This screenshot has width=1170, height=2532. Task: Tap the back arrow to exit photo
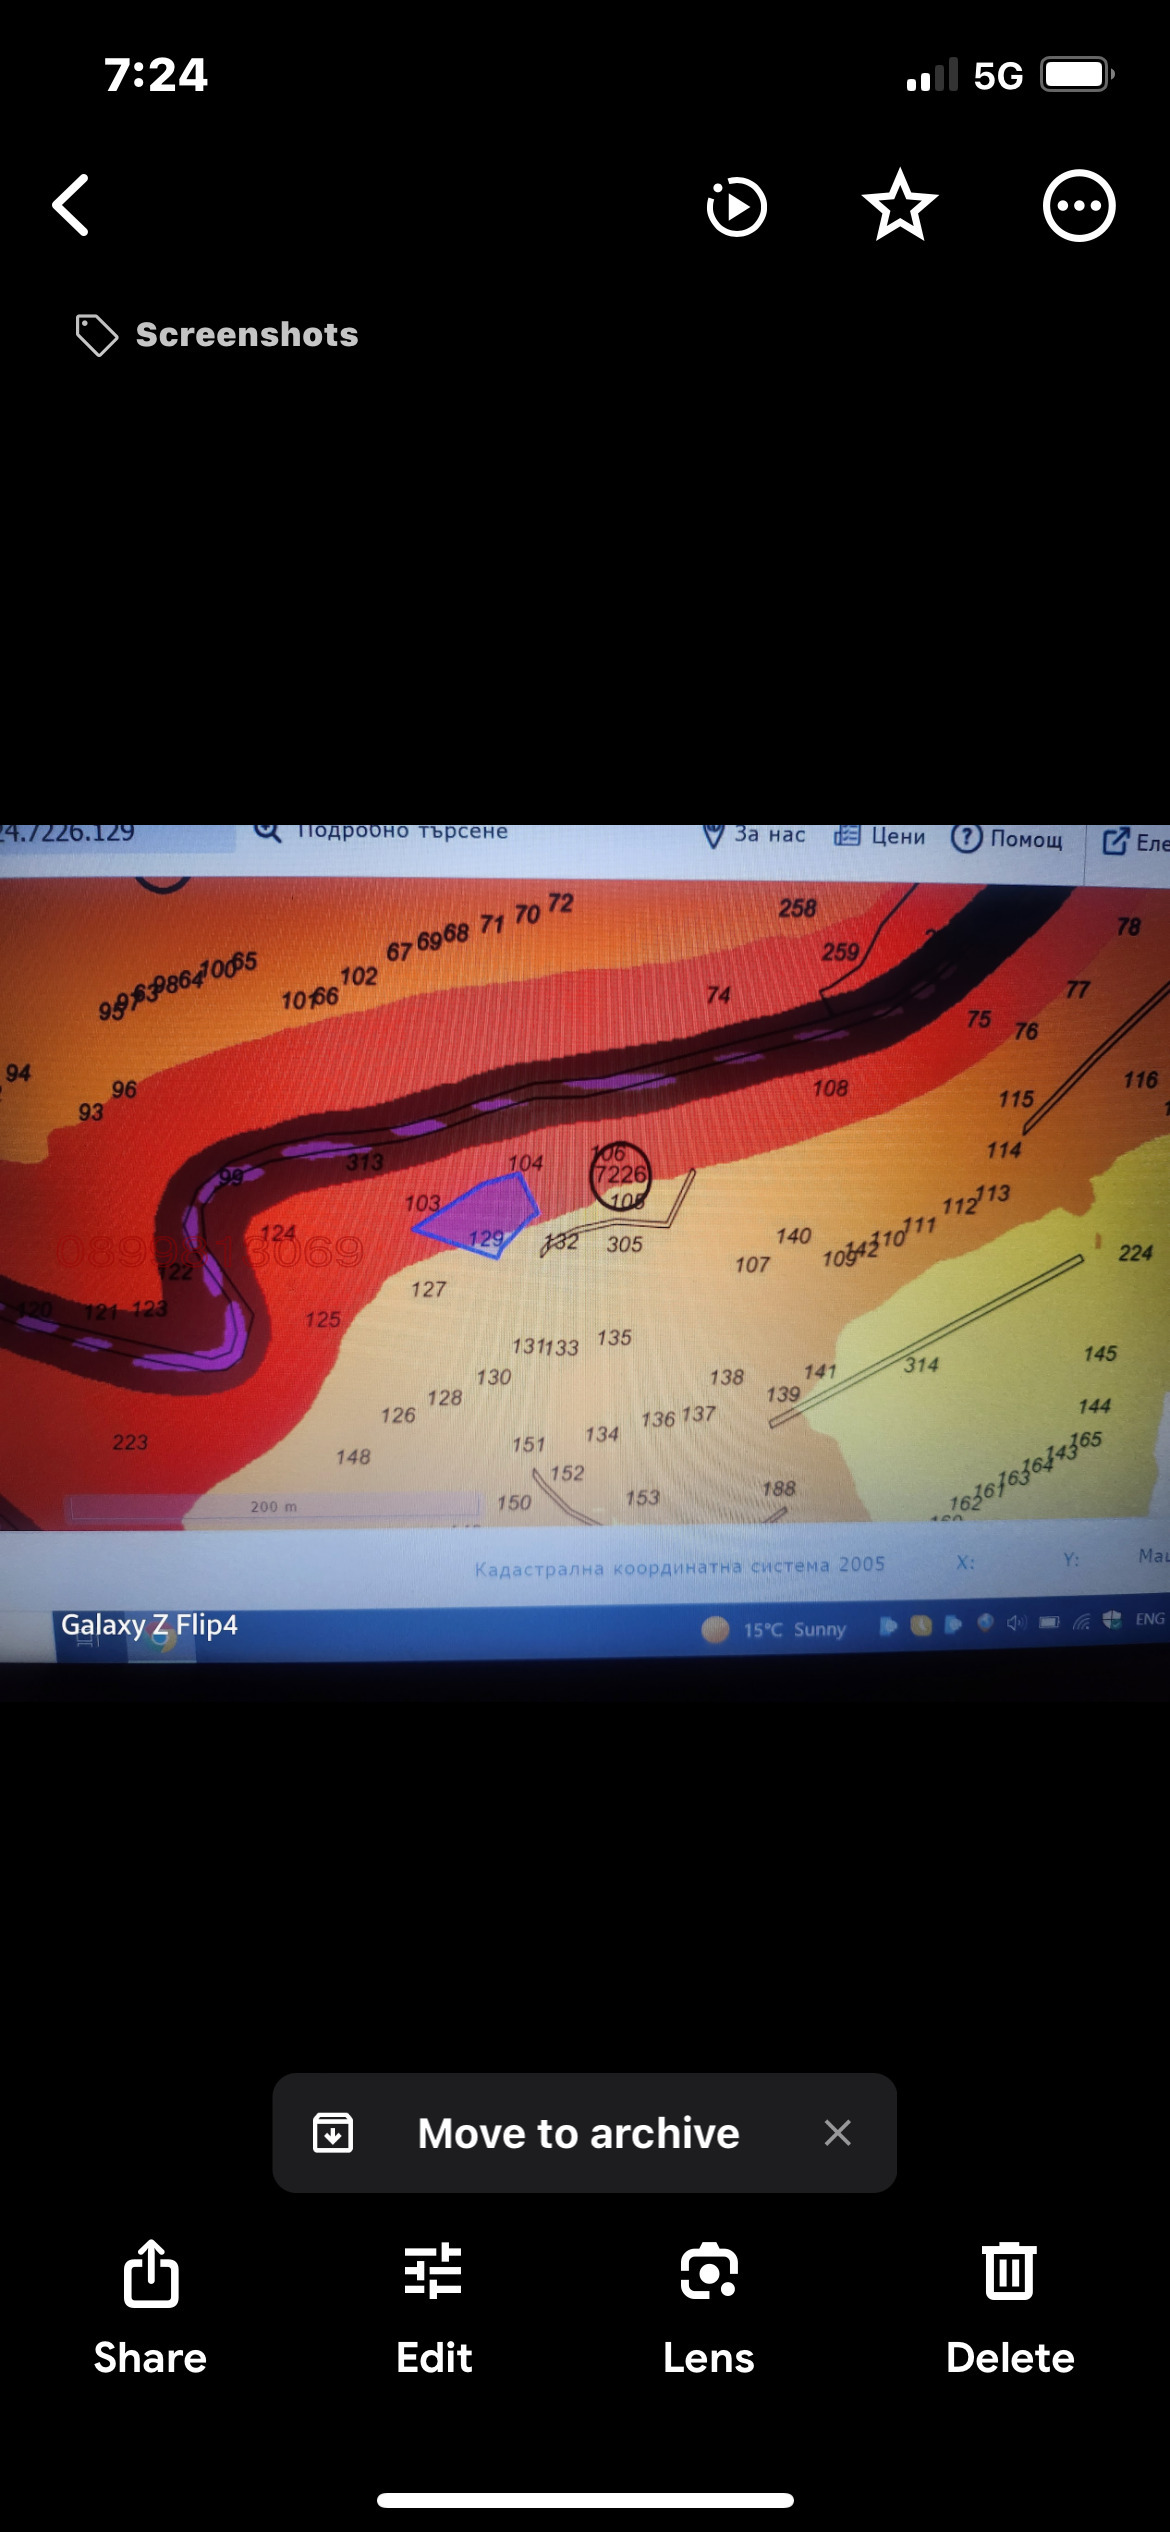tap(71, 206)
